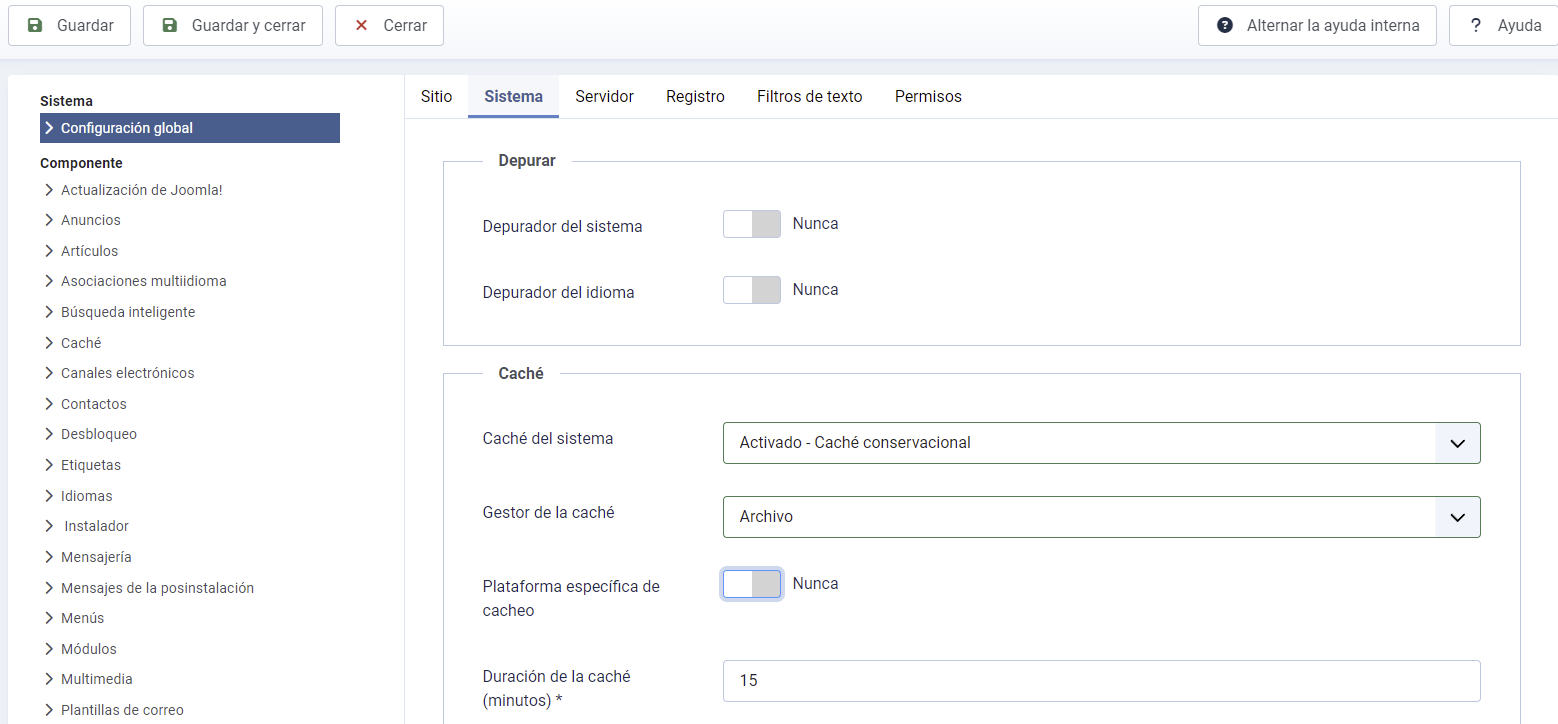Go to the Registro tab

pos(695,97)
